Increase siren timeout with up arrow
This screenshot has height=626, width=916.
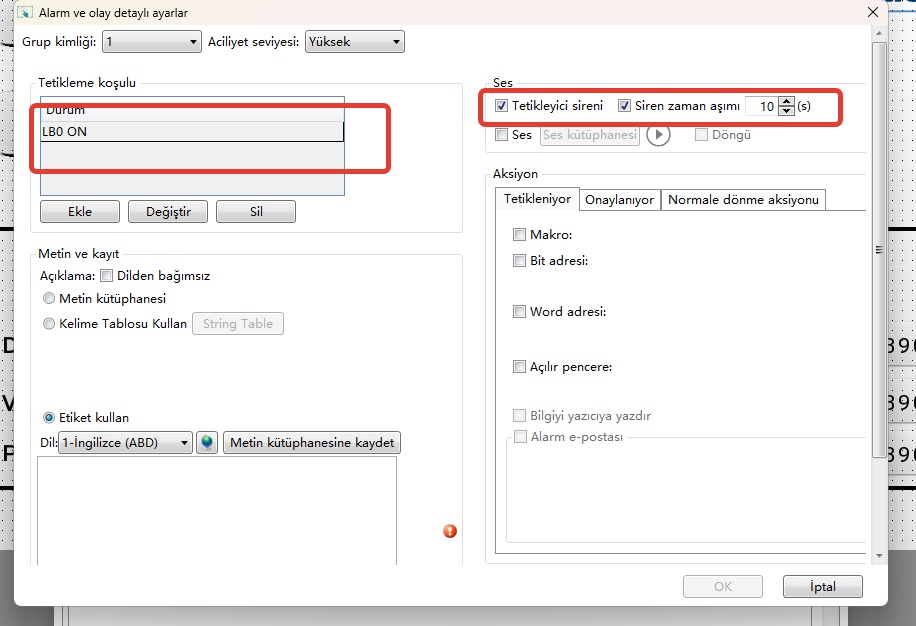786,101
